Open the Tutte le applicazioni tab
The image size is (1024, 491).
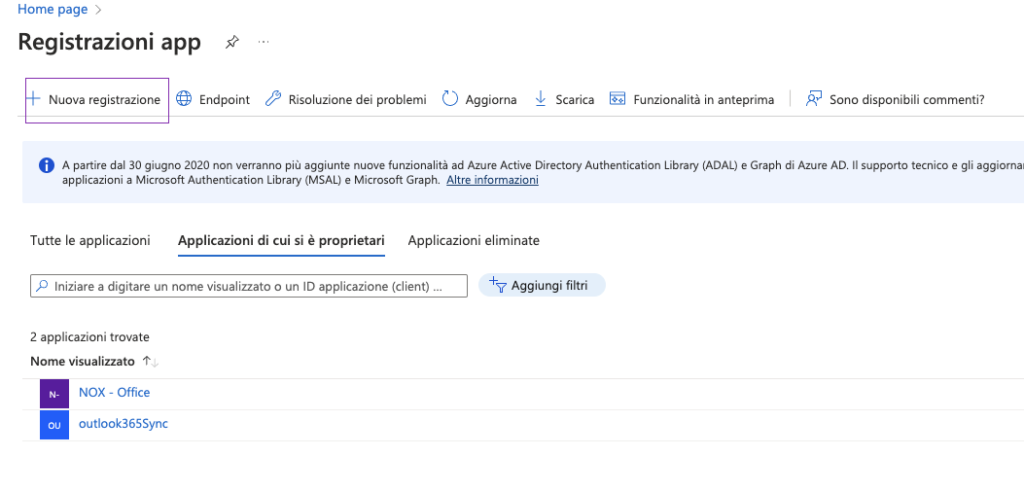(90, 240)
